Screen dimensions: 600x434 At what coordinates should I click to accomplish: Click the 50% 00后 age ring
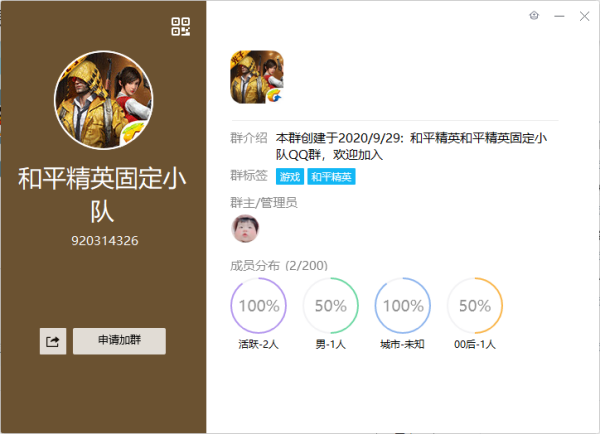tap(475, 305)
